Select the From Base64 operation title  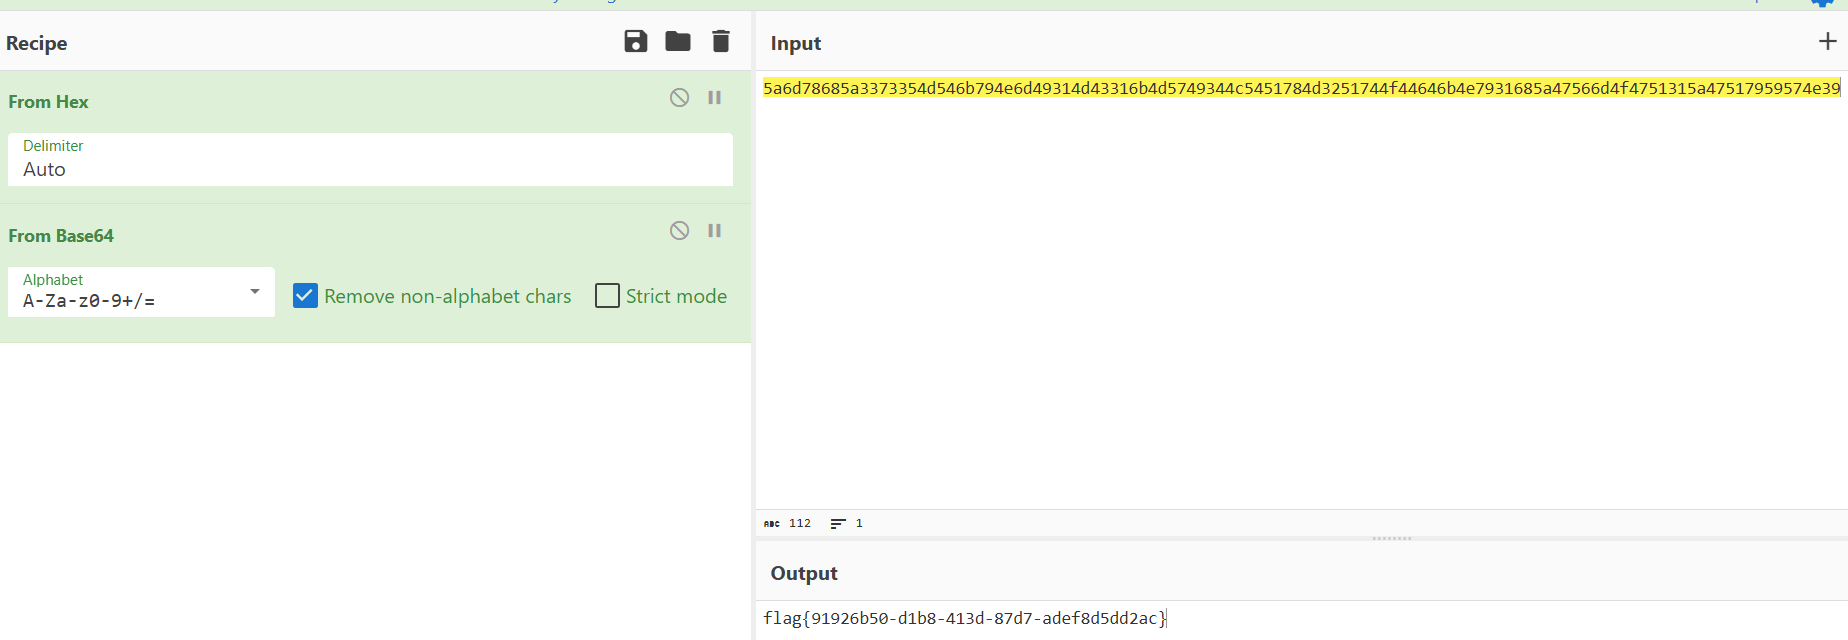pyautogui.click(x=61, y=236)
